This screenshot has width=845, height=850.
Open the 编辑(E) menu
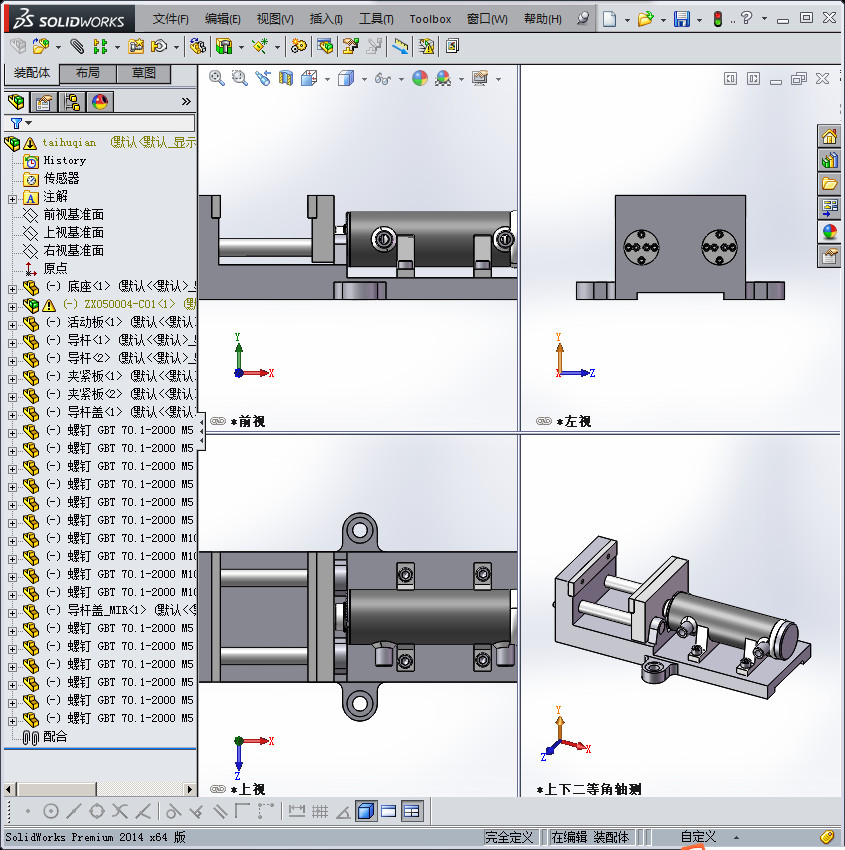[x=222, y=19]
